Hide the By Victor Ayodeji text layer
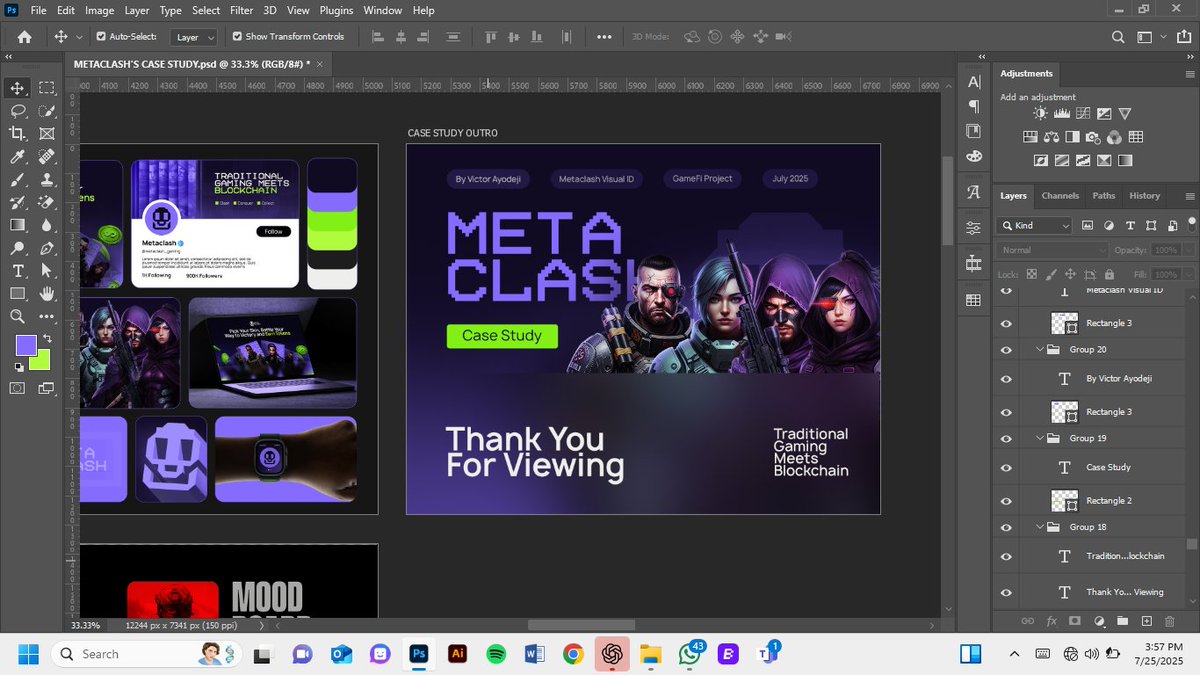This screenshot has width=1200, height=675. (1006, 379)
